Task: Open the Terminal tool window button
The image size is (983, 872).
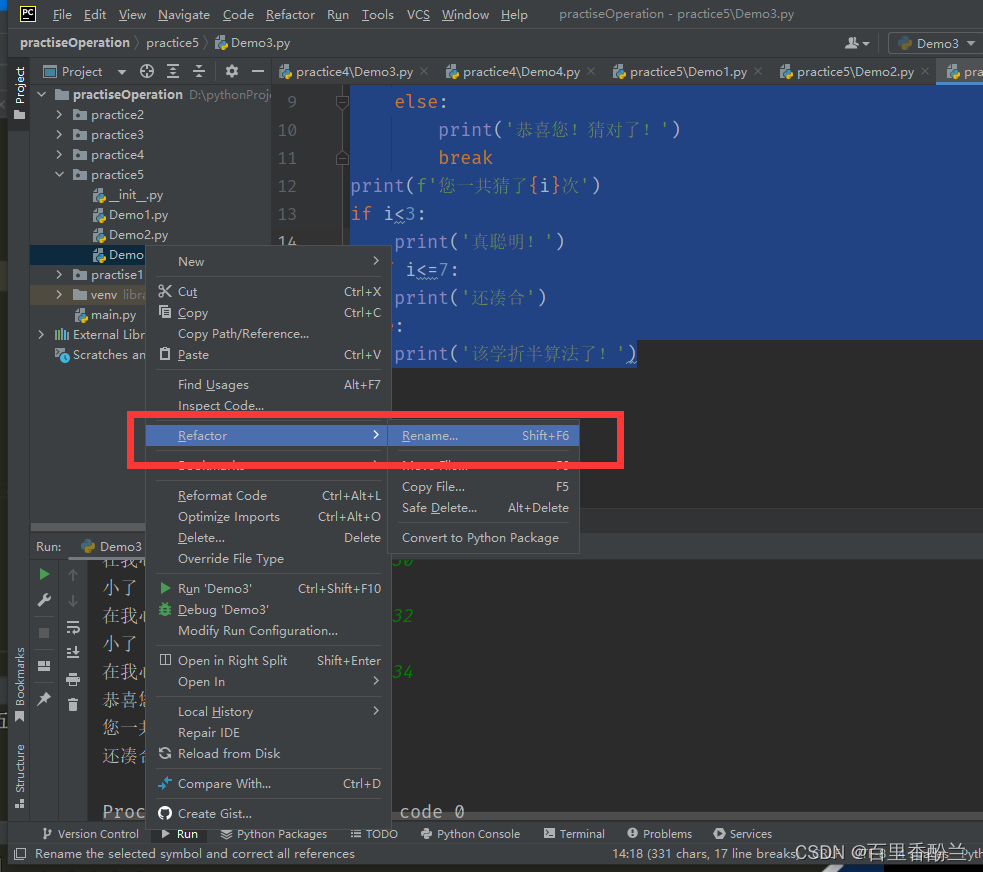Action: coord(574,834)
